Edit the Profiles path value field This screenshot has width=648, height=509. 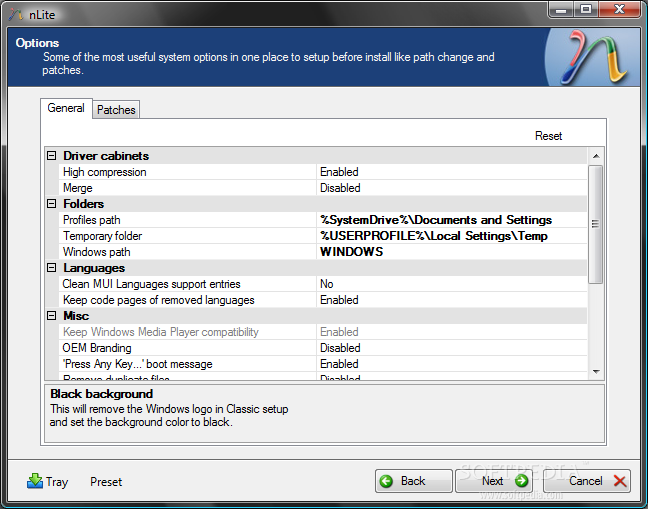tap(452, 220)
